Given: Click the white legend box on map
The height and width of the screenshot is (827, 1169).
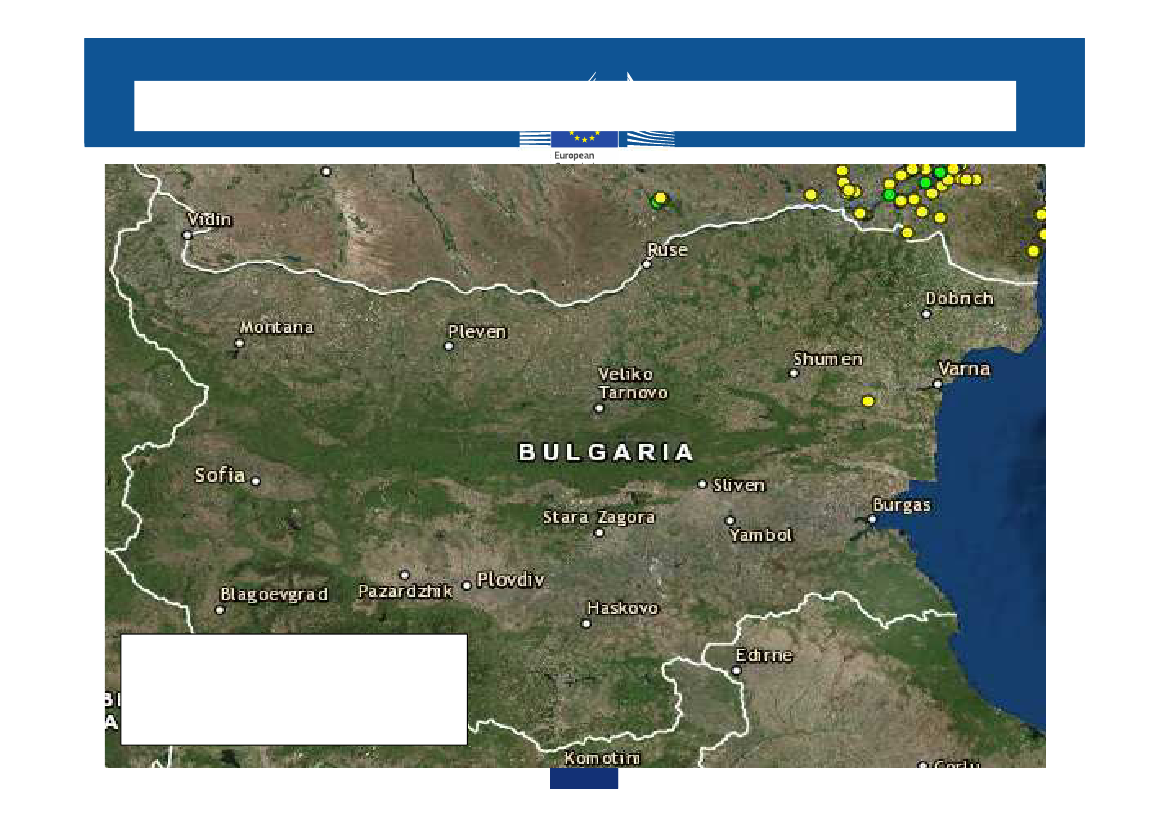Looking at the screenshot, I should click(x=294, y=689).
